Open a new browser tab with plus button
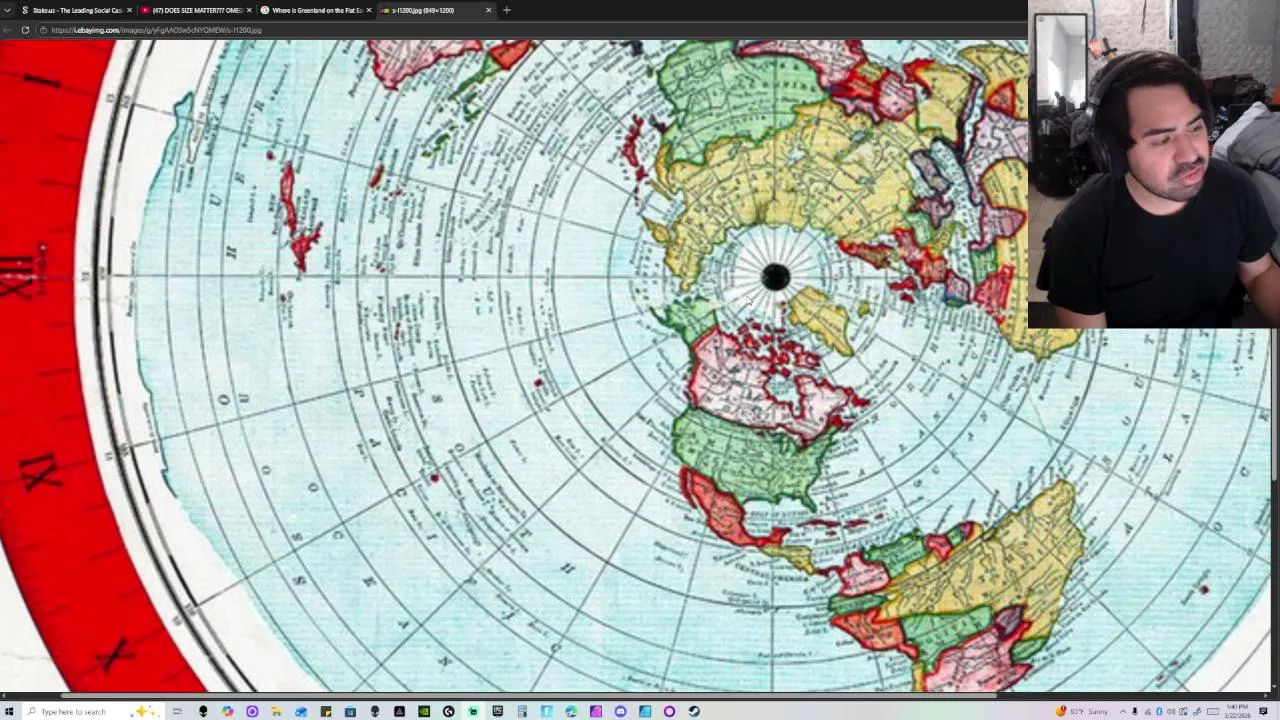Image resolution: width=1280 pixels, height=720 pixels. [x=506, y=10]
